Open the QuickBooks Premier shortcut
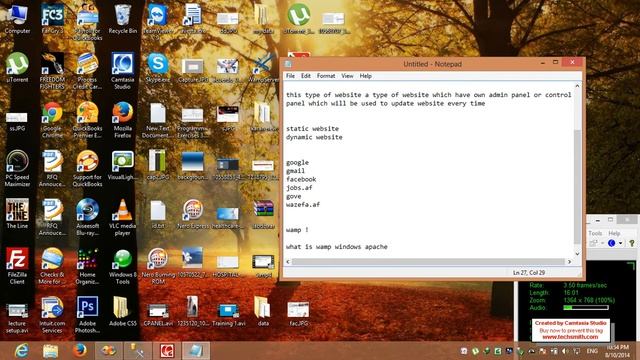Image resolution: width=640 pixels, height=360 pixels. click(x=87, y=120)
